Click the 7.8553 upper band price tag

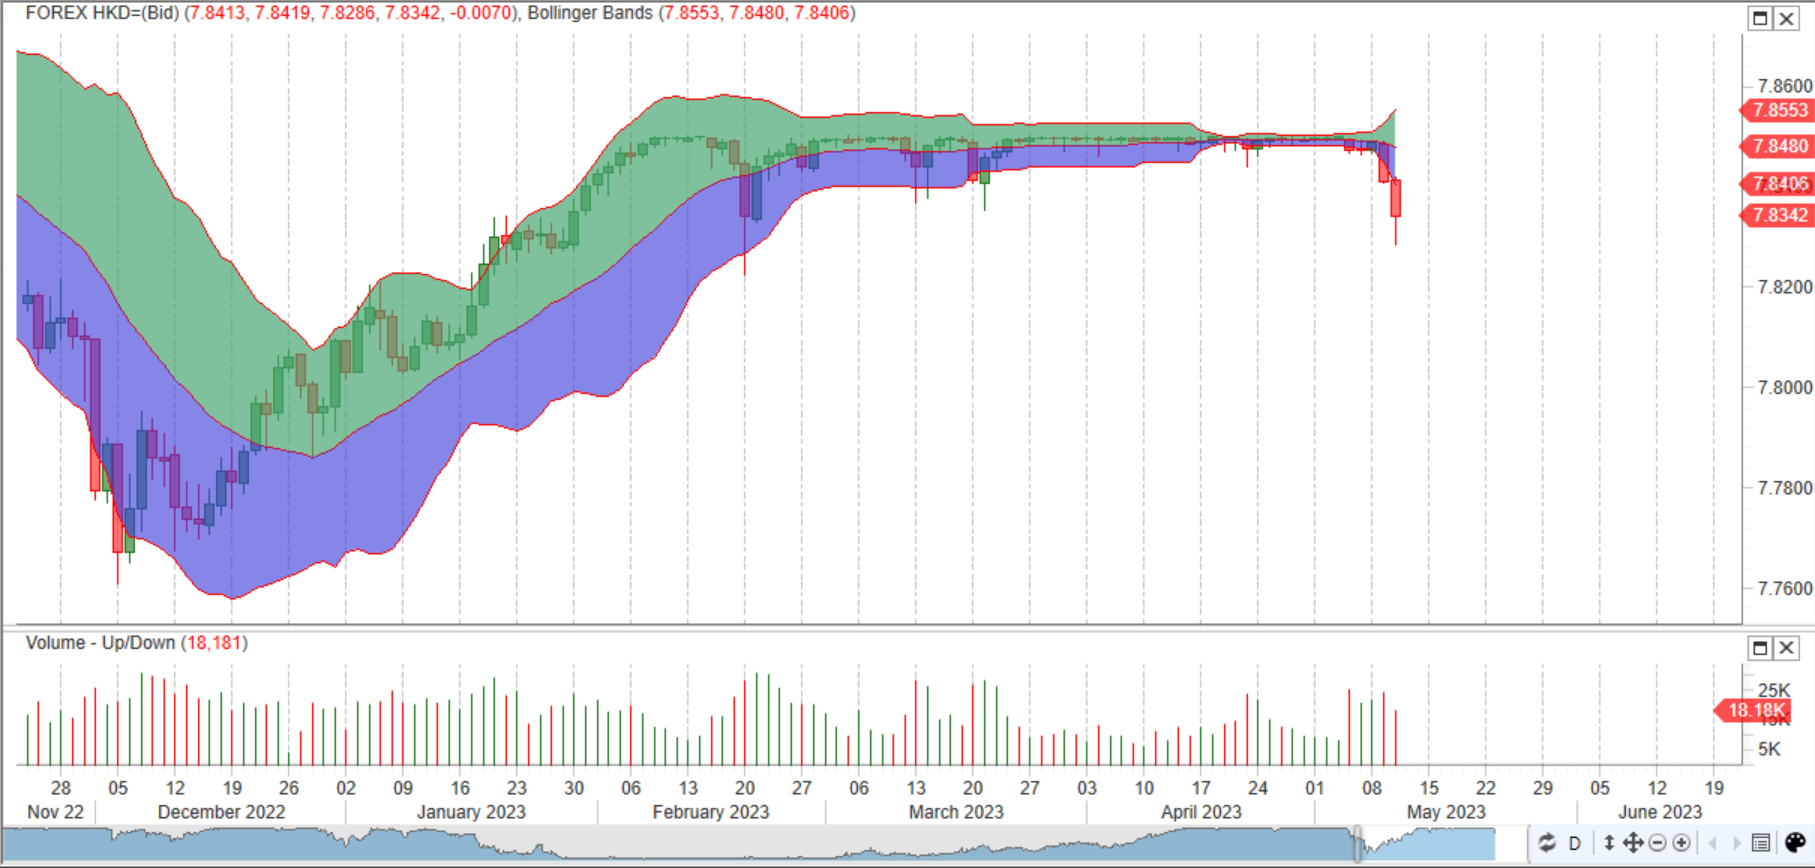point(1777,110)
